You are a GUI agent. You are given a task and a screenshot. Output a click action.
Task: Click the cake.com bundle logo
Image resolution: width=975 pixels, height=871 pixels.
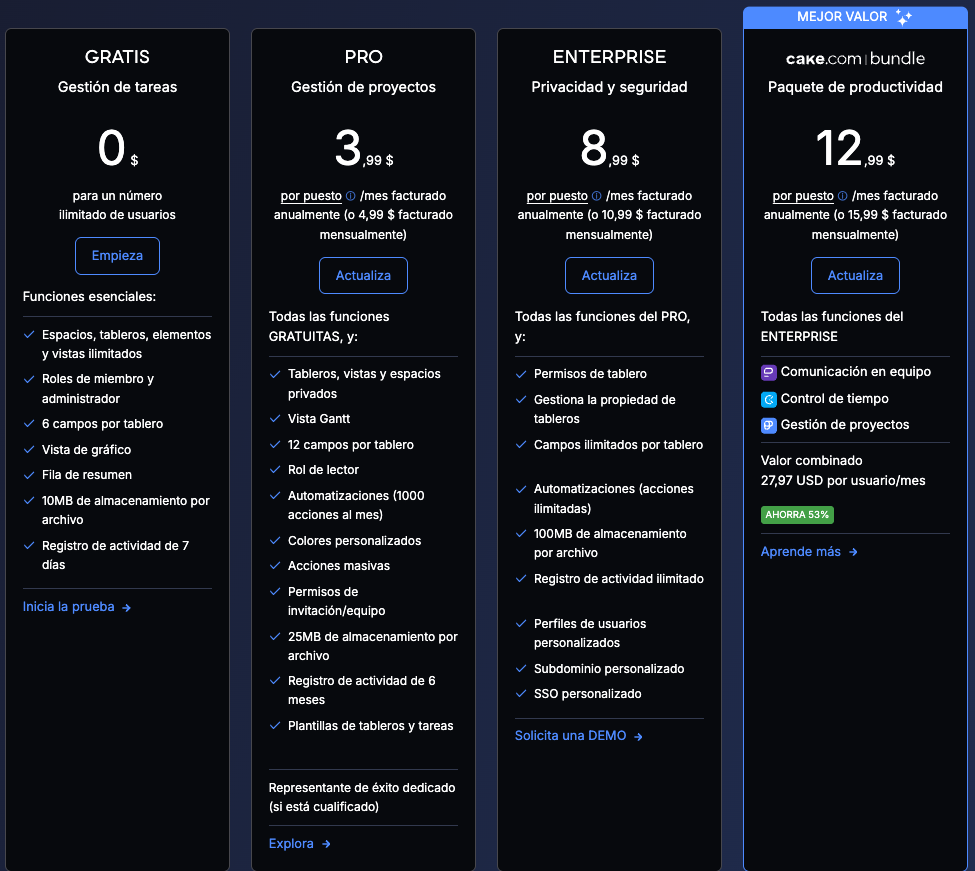(x=855, y=58)
